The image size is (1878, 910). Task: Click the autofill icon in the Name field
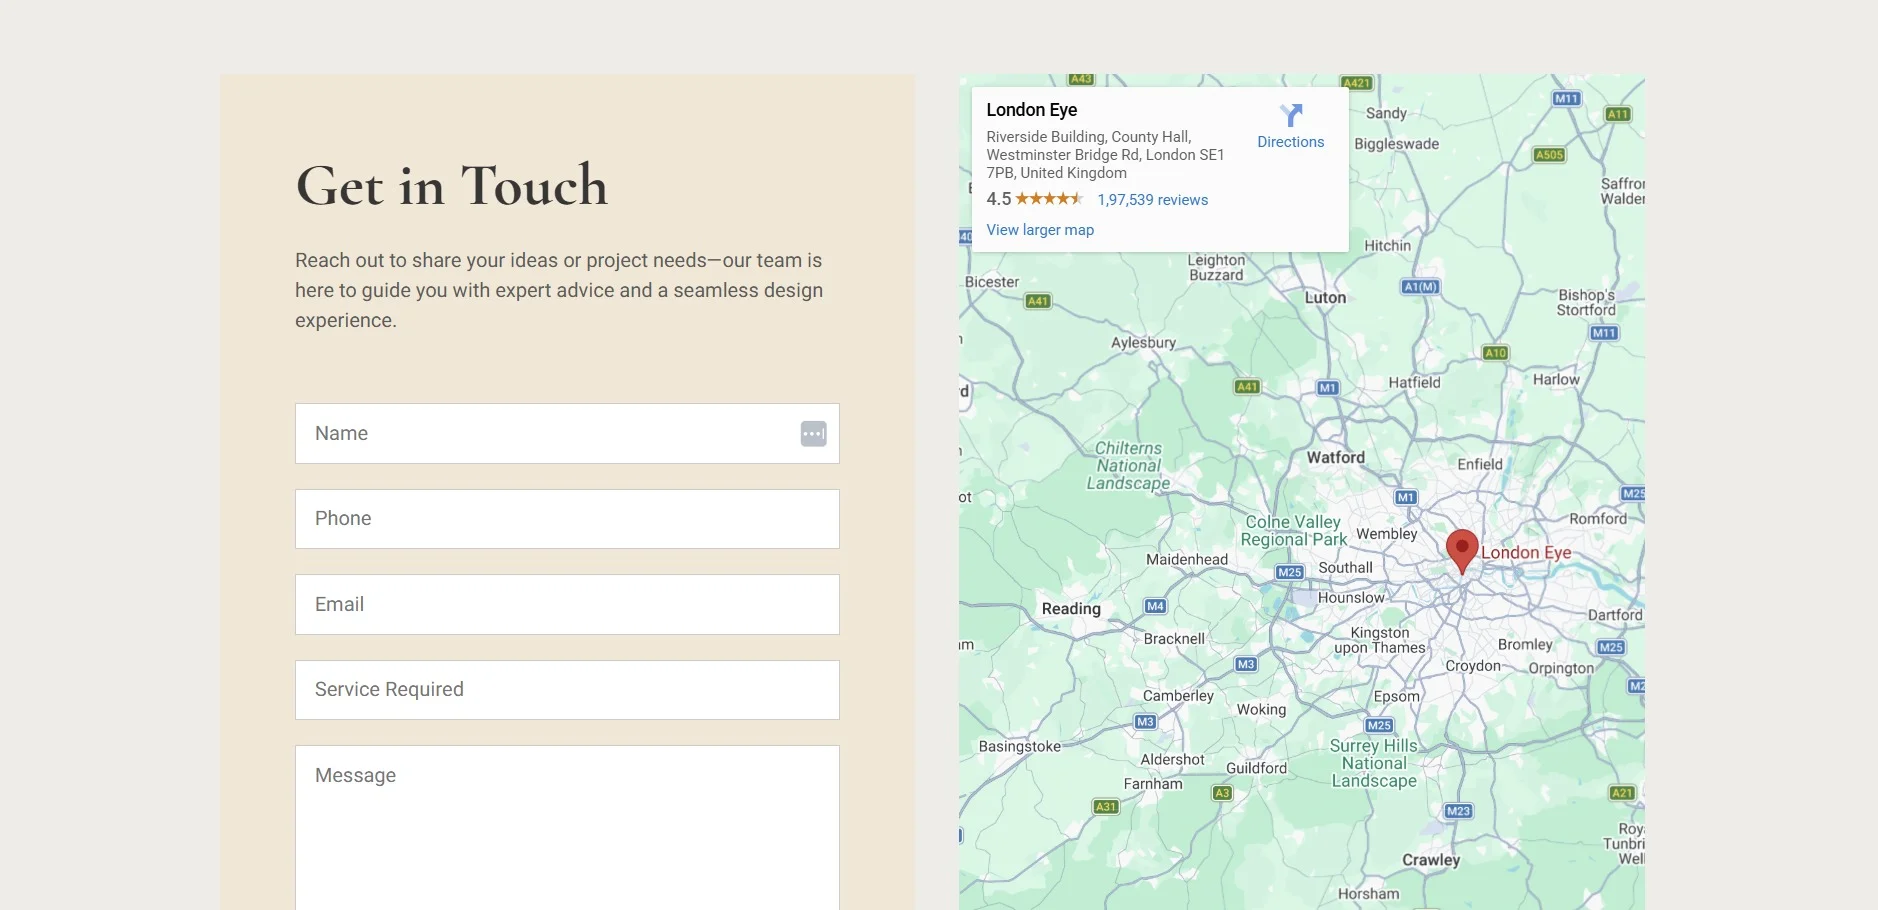(814, 434)
